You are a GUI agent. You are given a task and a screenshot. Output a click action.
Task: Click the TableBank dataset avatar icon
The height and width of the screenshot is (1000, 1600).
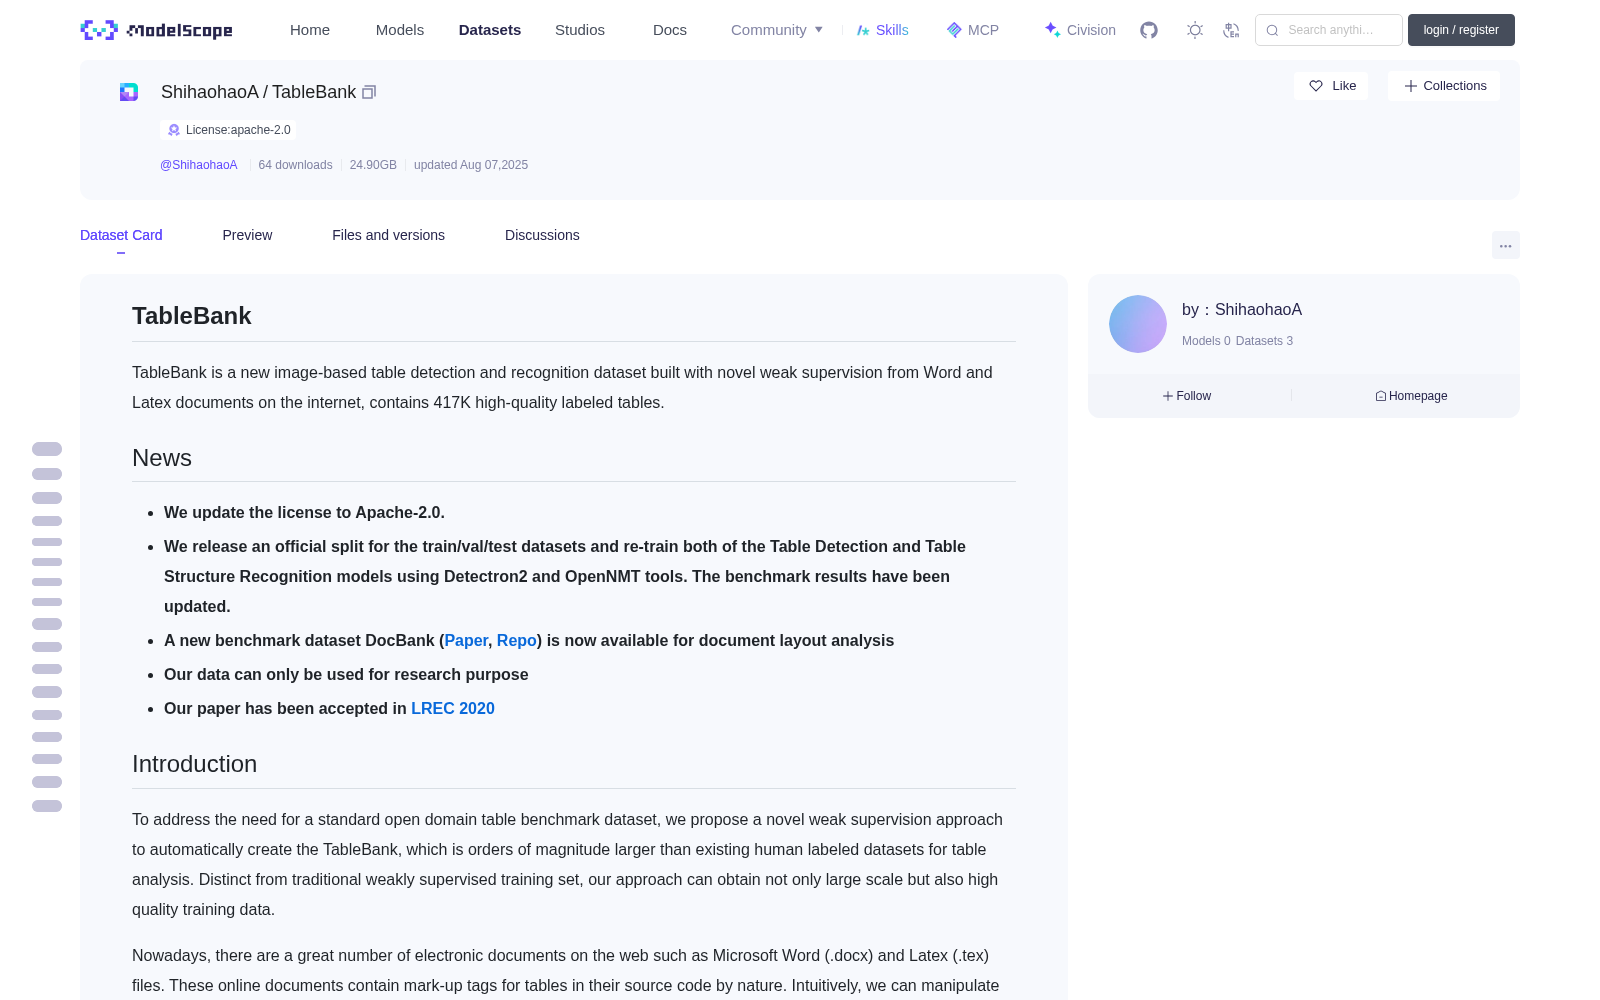129,92
